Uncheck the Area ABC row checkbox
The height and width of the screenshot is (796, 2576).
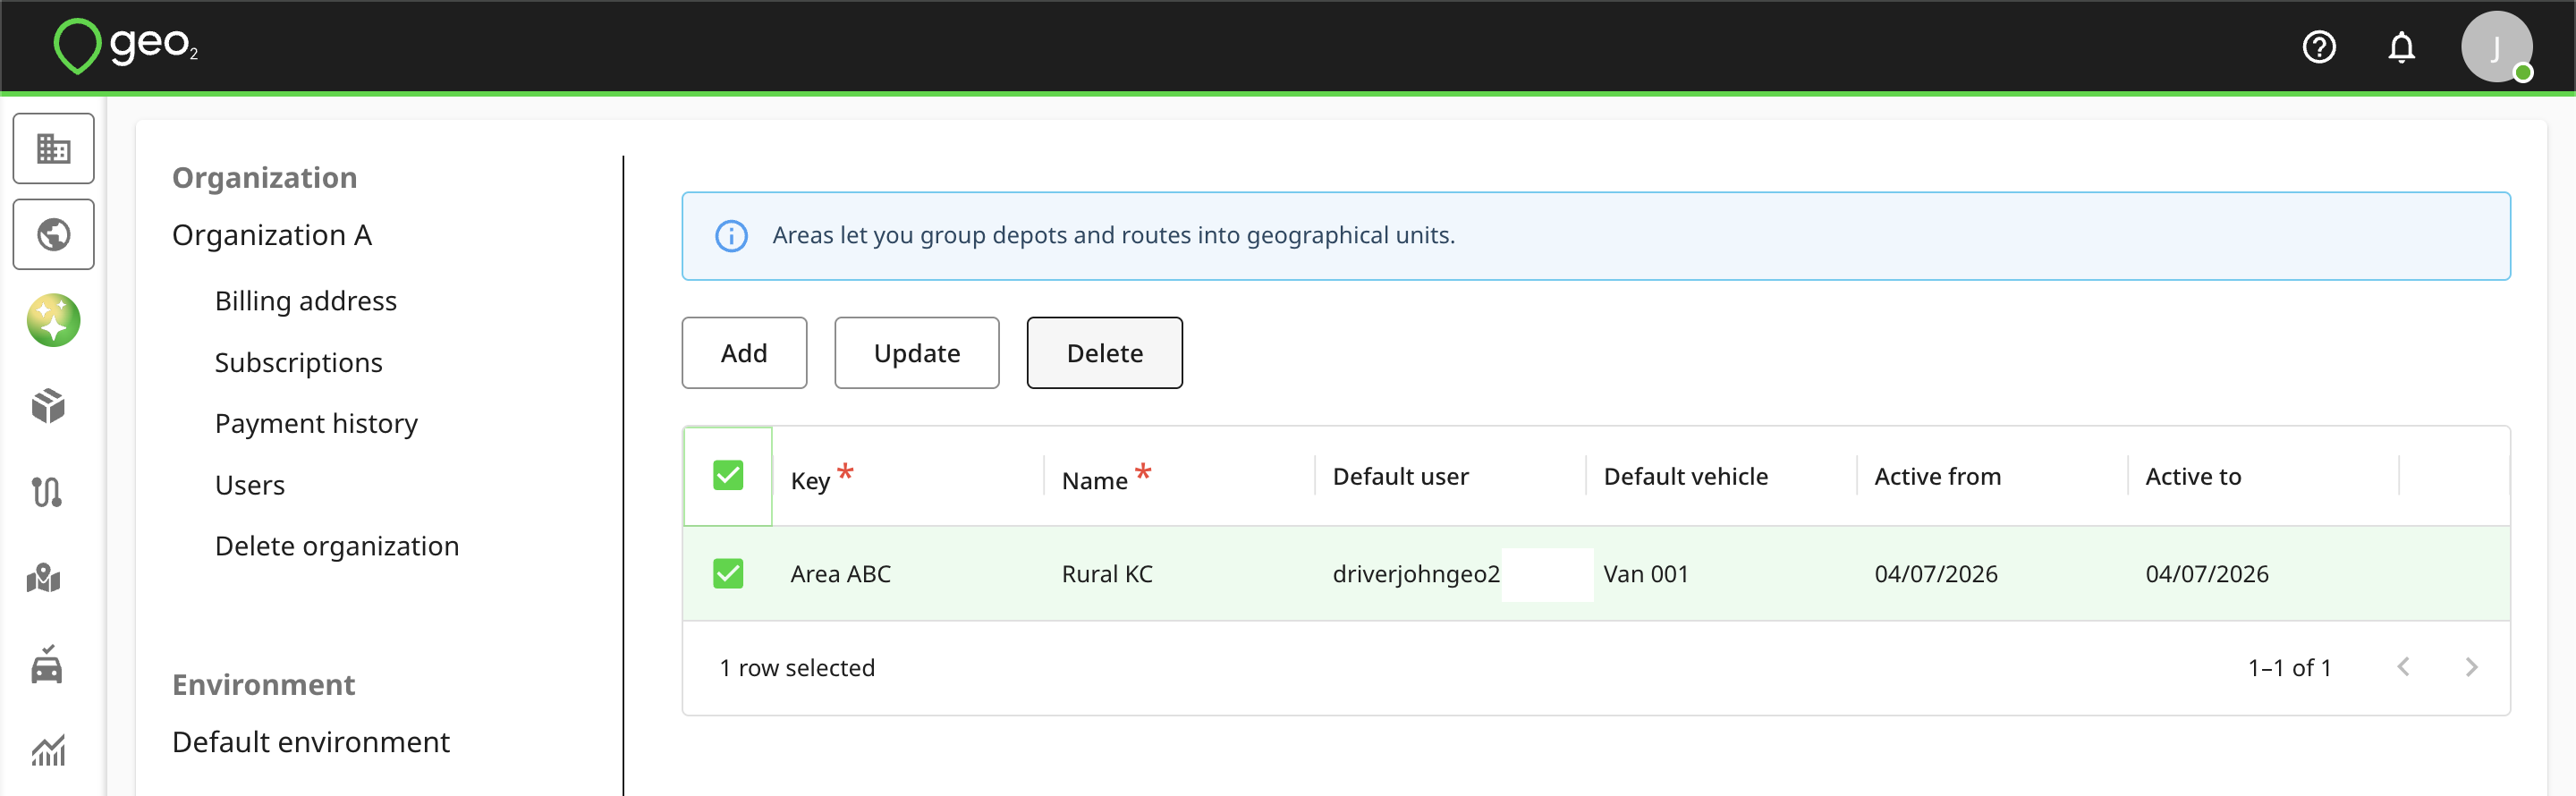728,574
